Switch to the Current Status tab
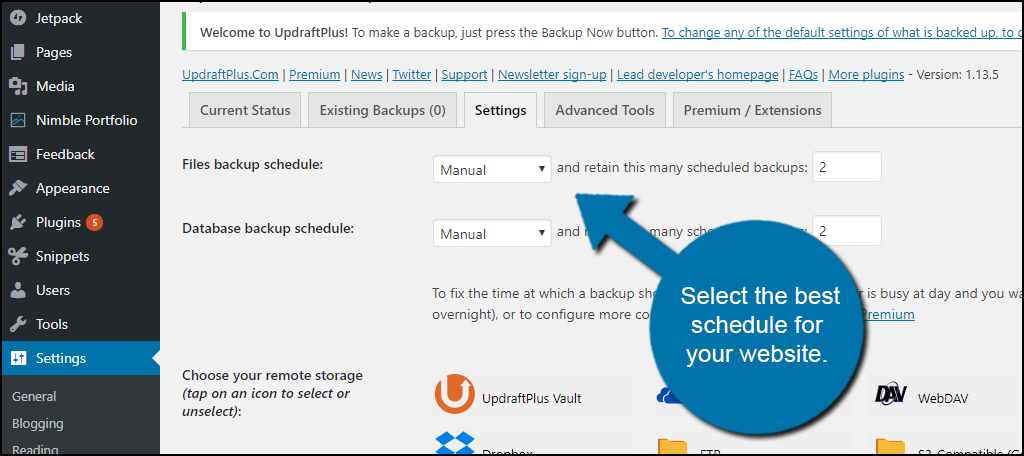The width and height of the screenshot is (1024, 456). click(245, 110)
